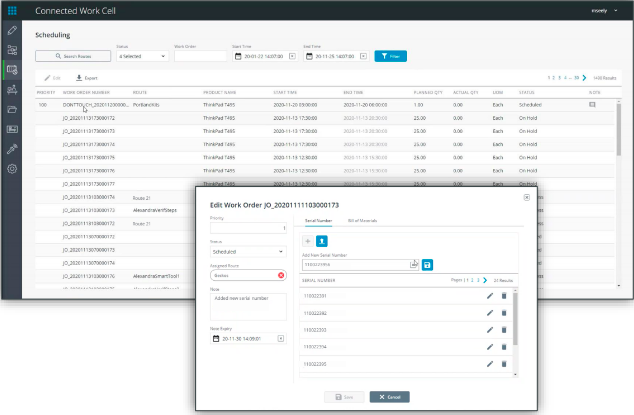Save the new serial number entry
Viewport: 634px width, 415px height.
[427, 264]
